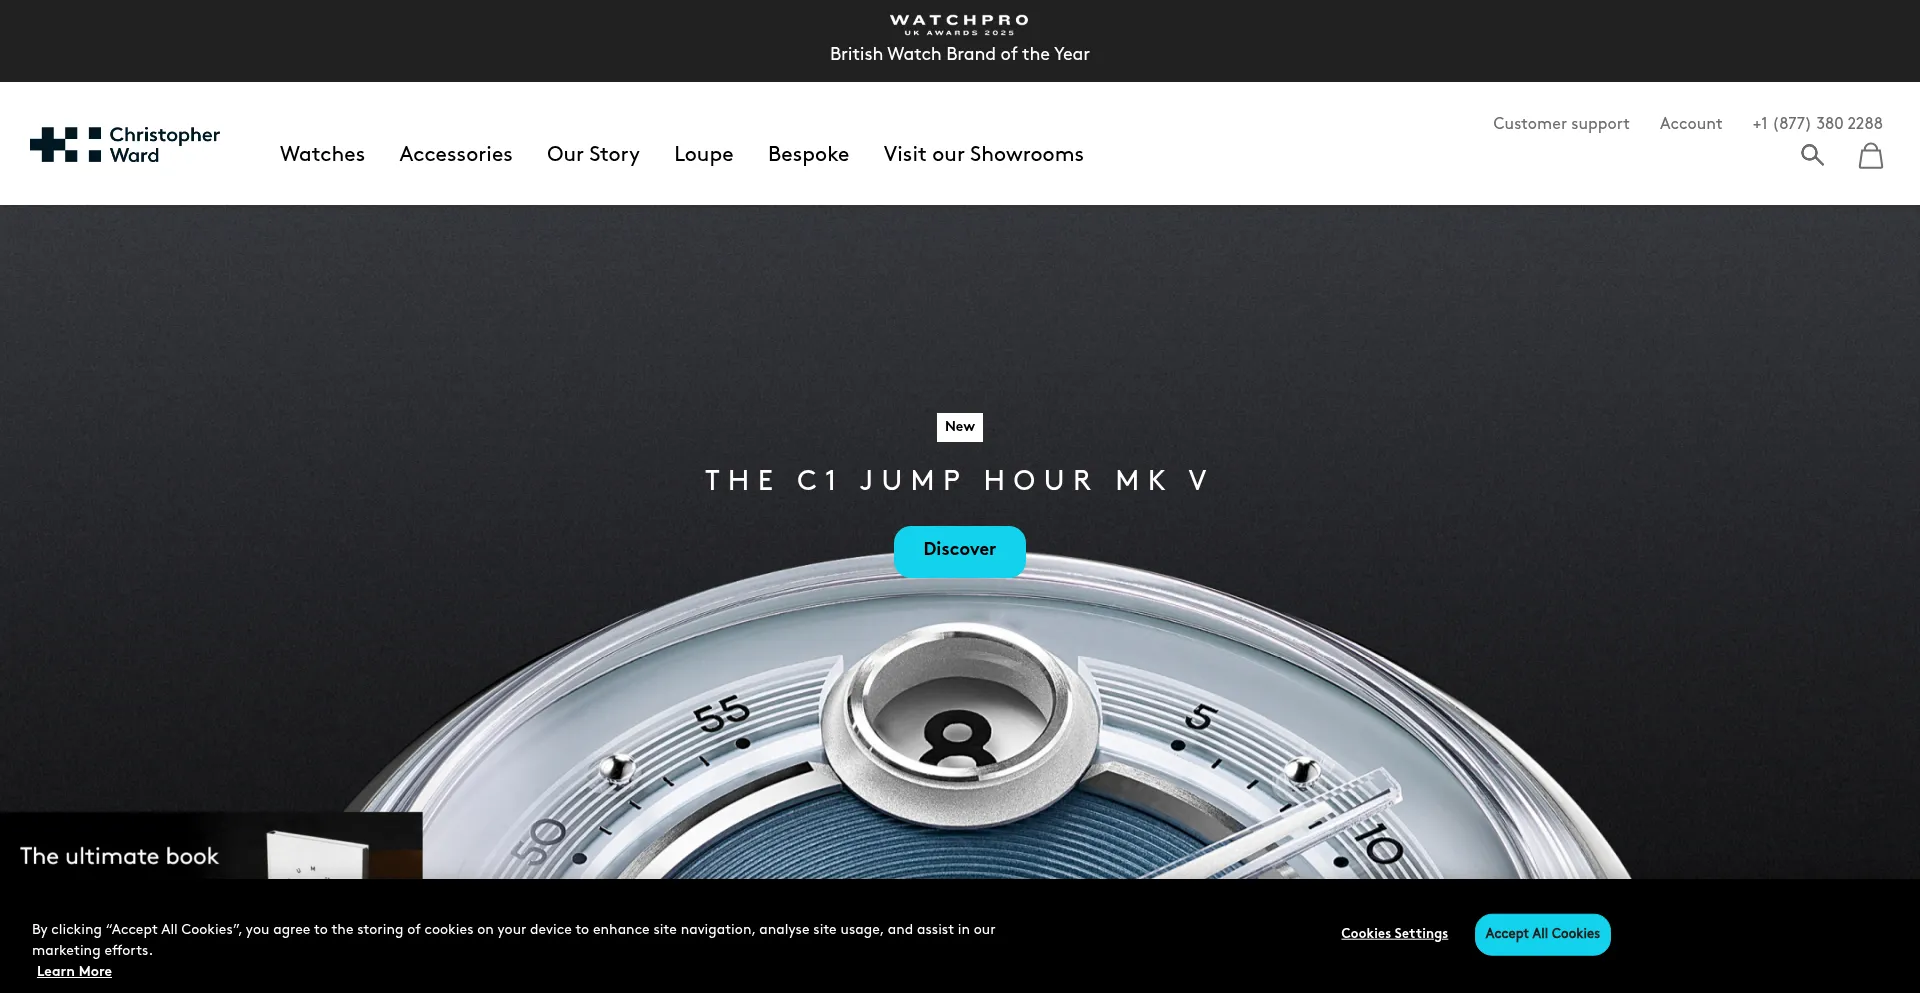Open the search magnifier icon
This screenshot has width=1920, height=993.
(x=1812, y=155)
